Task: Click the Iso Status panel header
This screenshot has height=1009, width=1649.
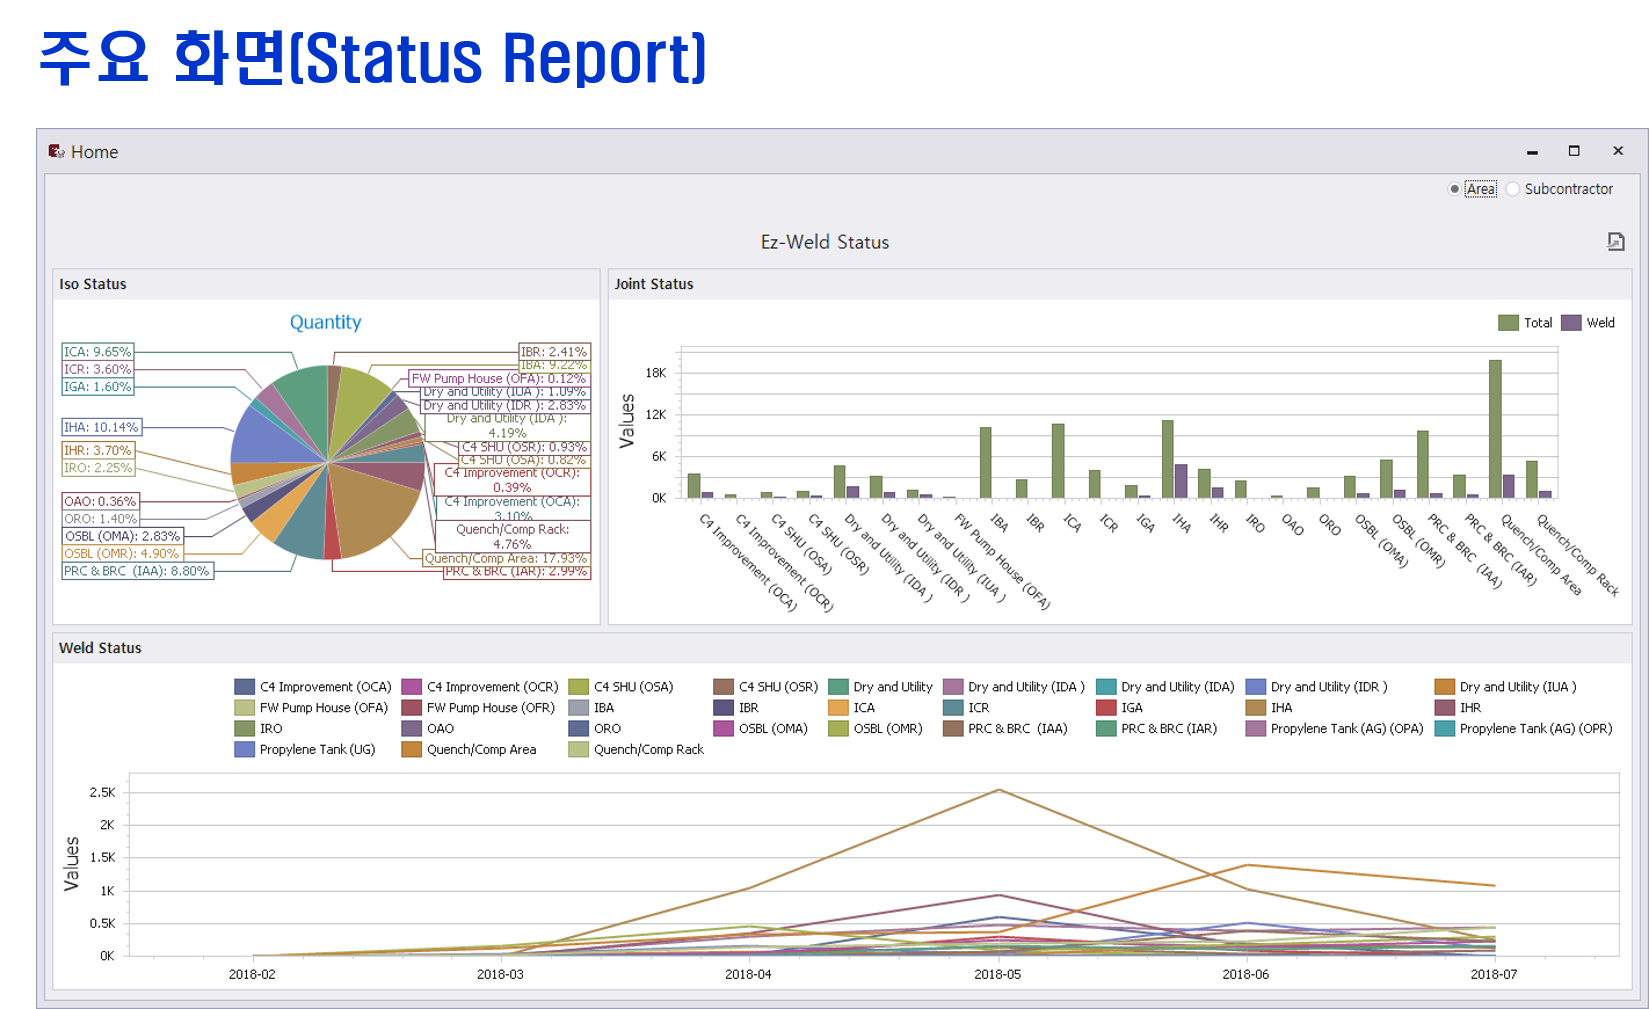Action: coord(93,284)
